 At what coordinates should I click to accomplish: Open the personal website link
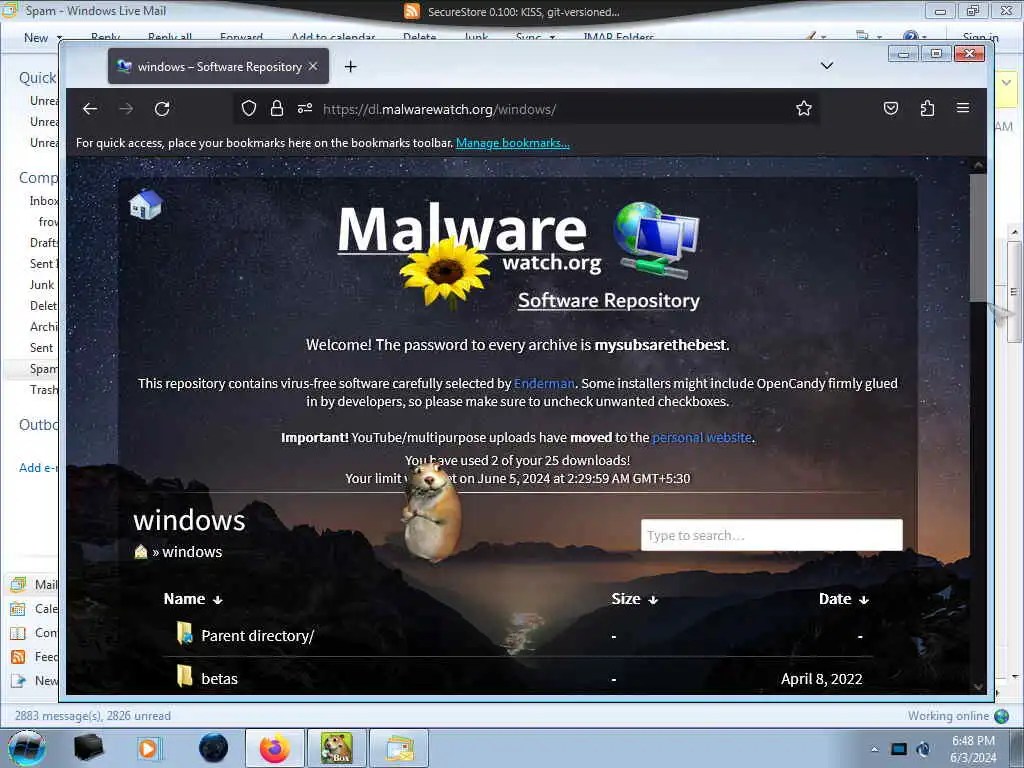point(702,438)
